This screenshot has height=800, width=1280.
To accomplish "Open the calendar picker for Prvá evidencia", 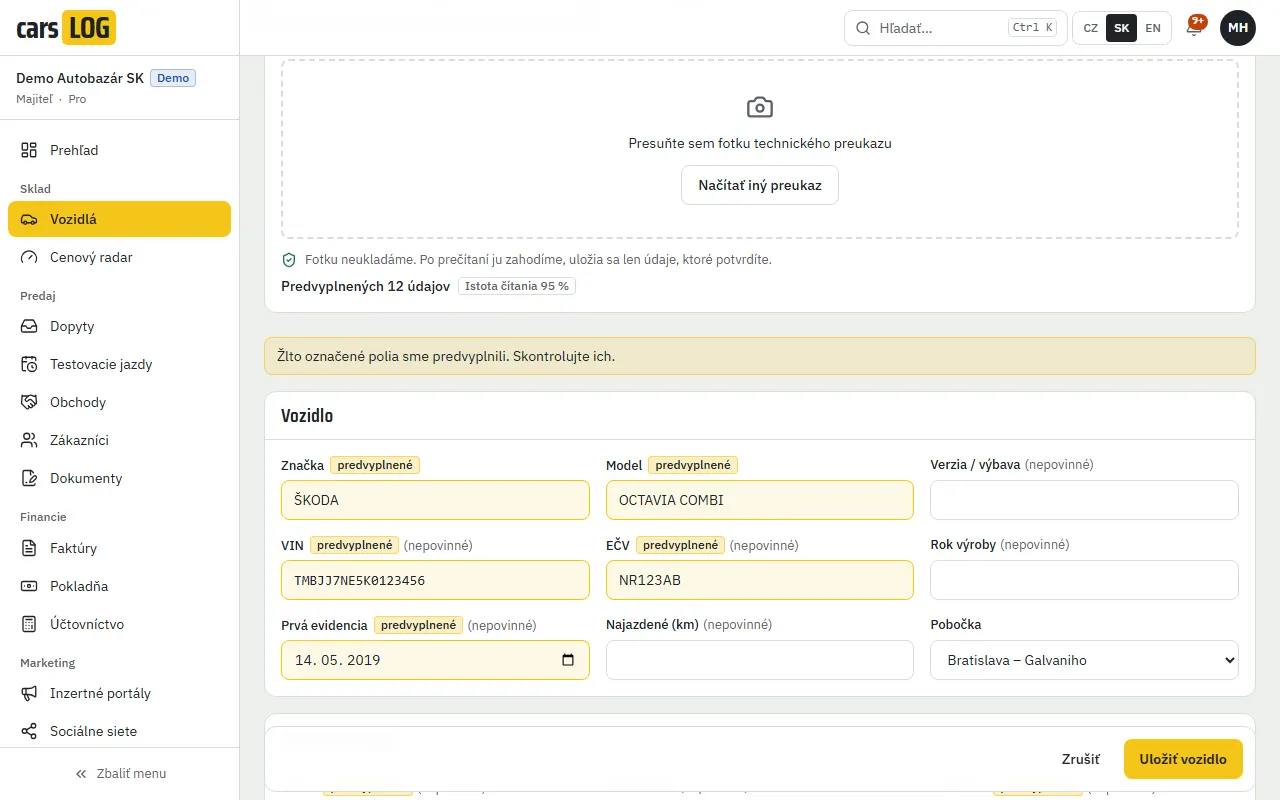I will [x=568, y=660].
